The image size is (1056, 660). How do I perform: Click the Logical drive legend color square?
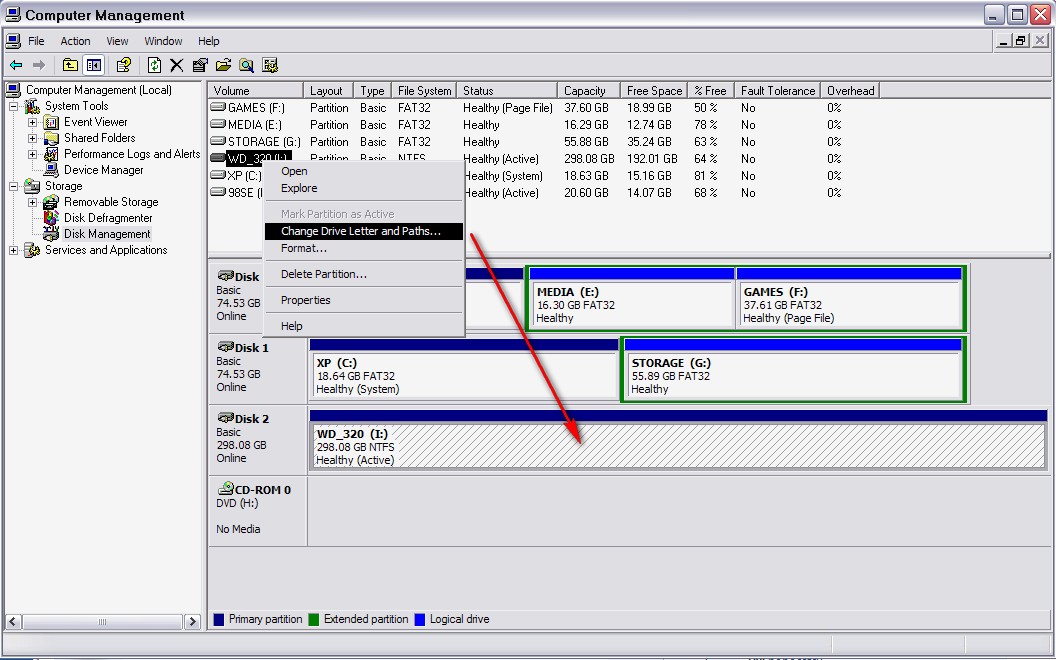pos(420,620)
